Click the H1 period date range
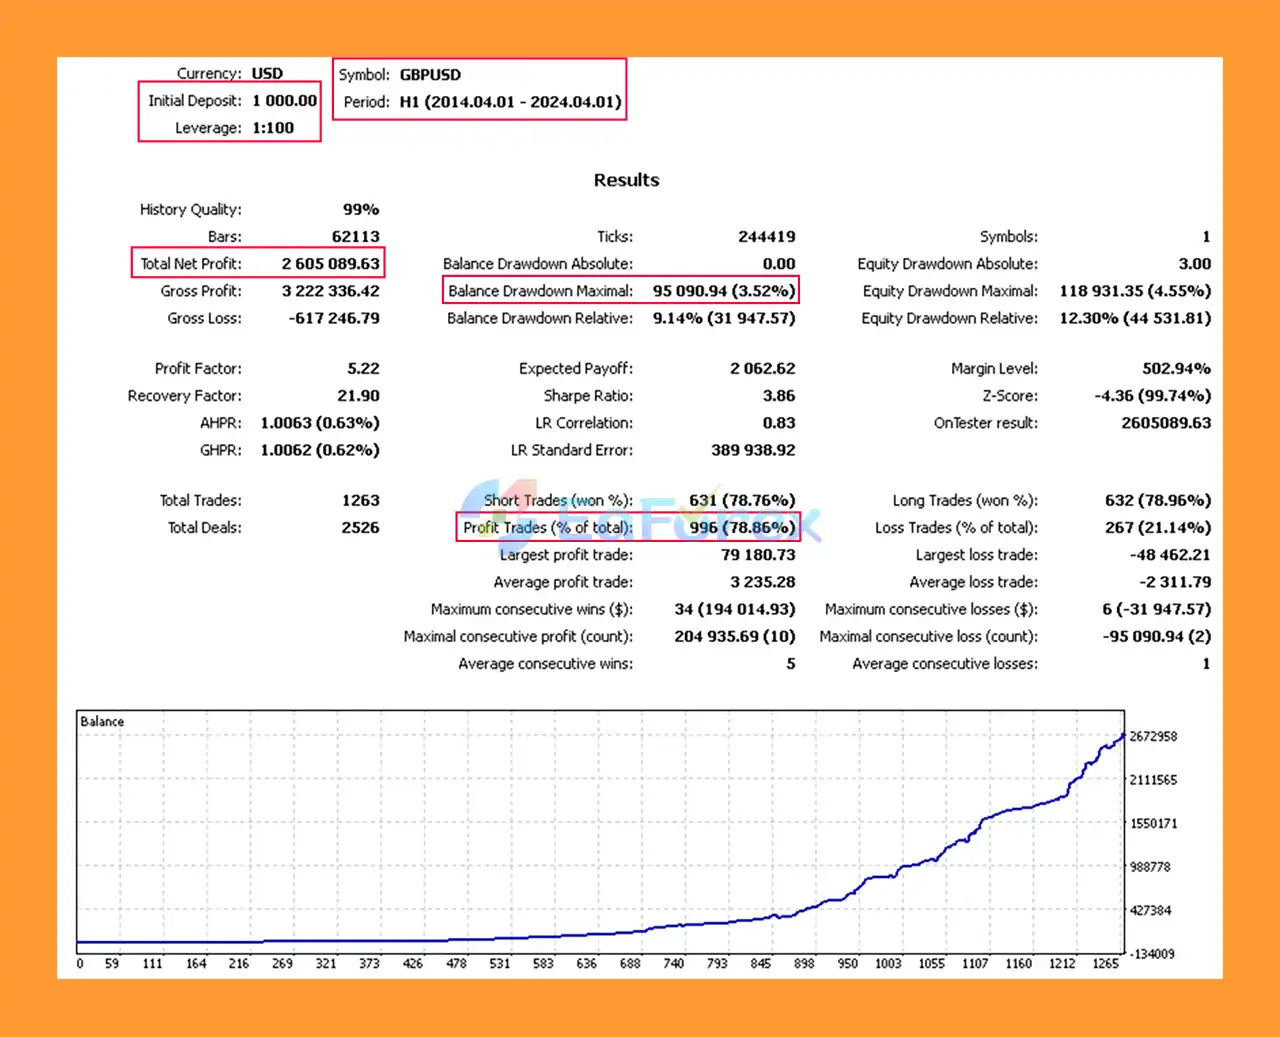Viewport: 1280px width, 1037px height. [x=510, y=102]
